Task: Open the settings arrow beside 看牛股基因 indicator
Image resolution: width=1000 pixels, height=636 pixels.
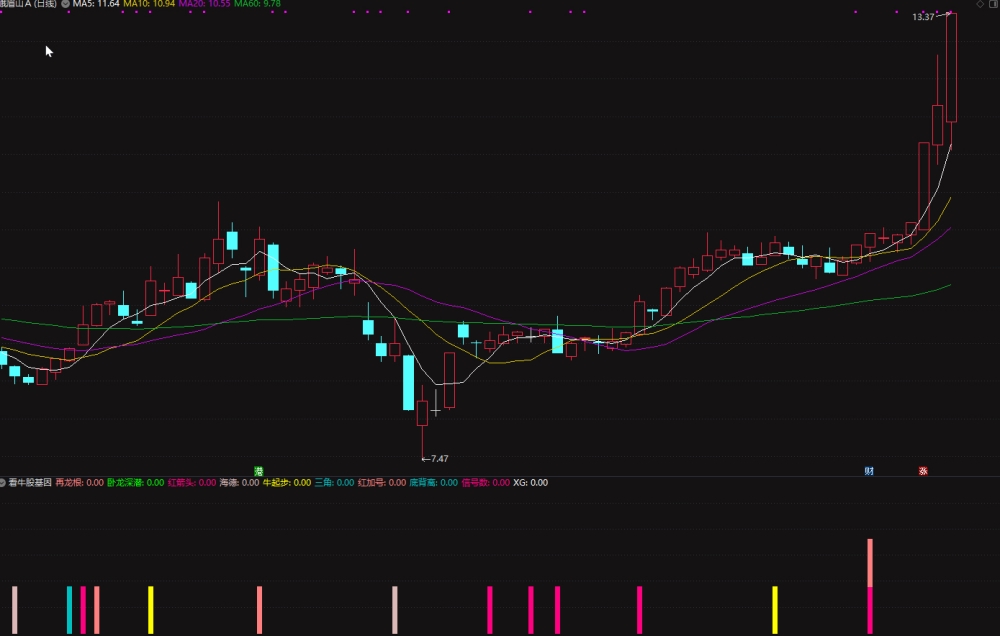Action: [3, 483]
